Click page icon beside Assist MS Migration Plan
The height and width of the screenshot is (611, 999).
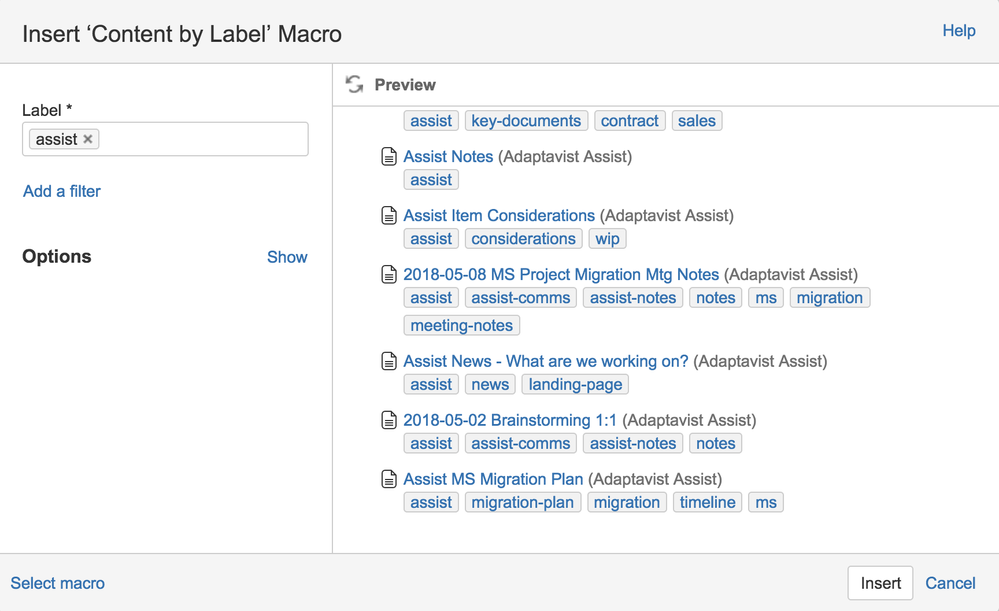click(389, 480)
